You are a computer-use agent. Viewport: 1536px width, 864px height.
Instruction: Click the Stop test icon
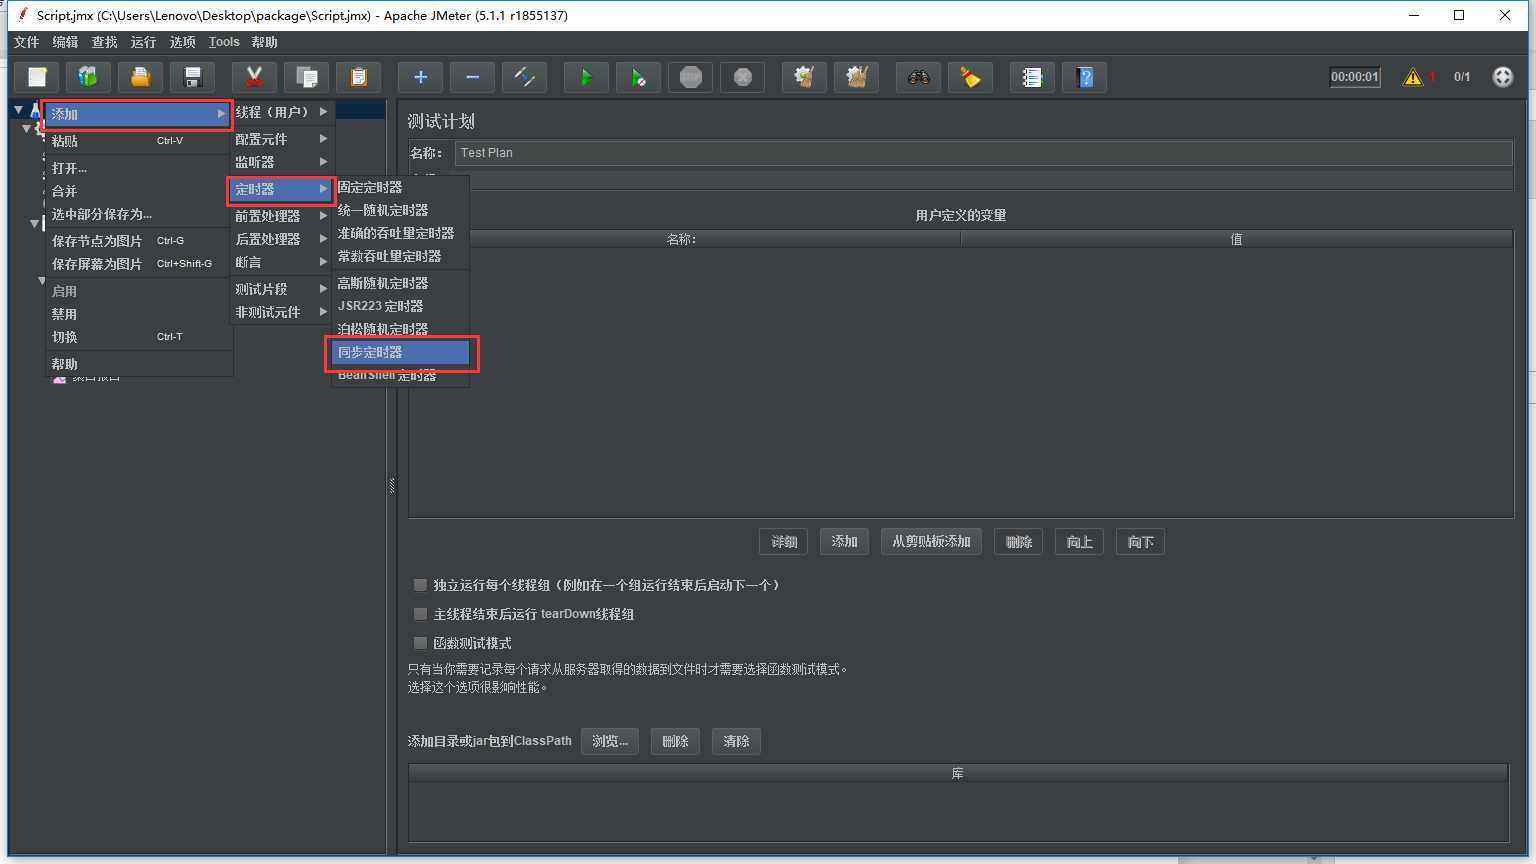(x=691, y=77)
